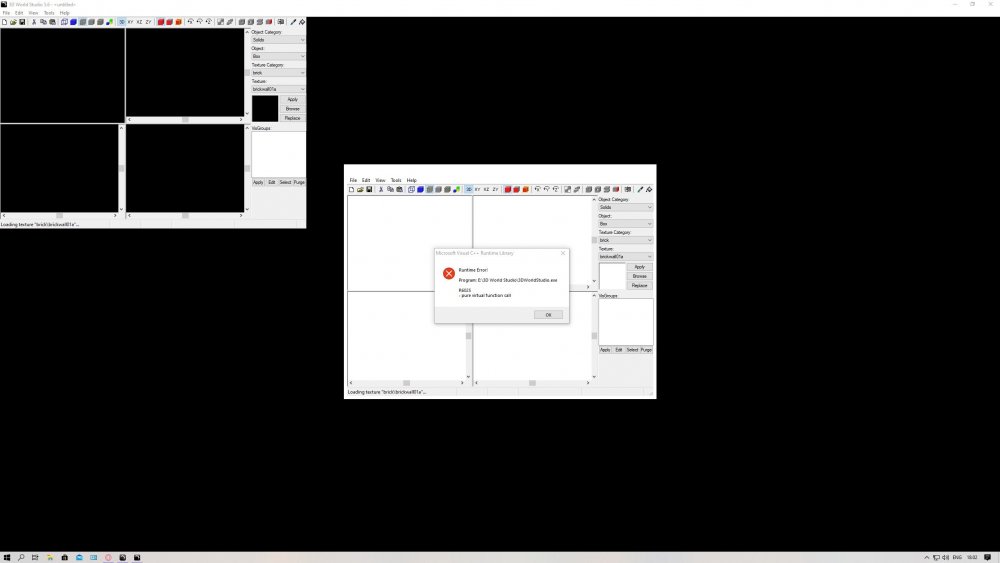Viewport: 1000px width, 563px height.
Task: Select four-view layout icon in black-viewport window
Action: 64,22
